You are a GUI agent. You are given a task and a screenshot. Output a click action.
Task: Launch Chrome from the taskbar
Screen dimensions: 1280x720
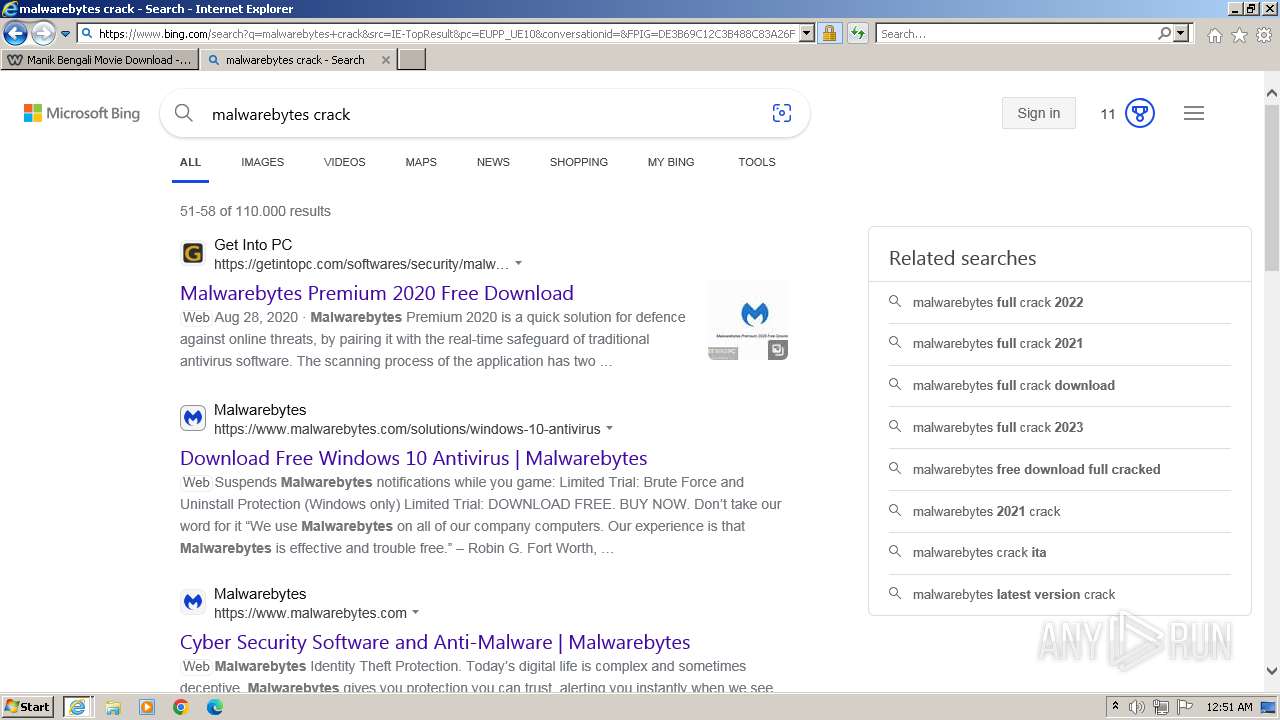pyautogui.click(x=181, y=707)
